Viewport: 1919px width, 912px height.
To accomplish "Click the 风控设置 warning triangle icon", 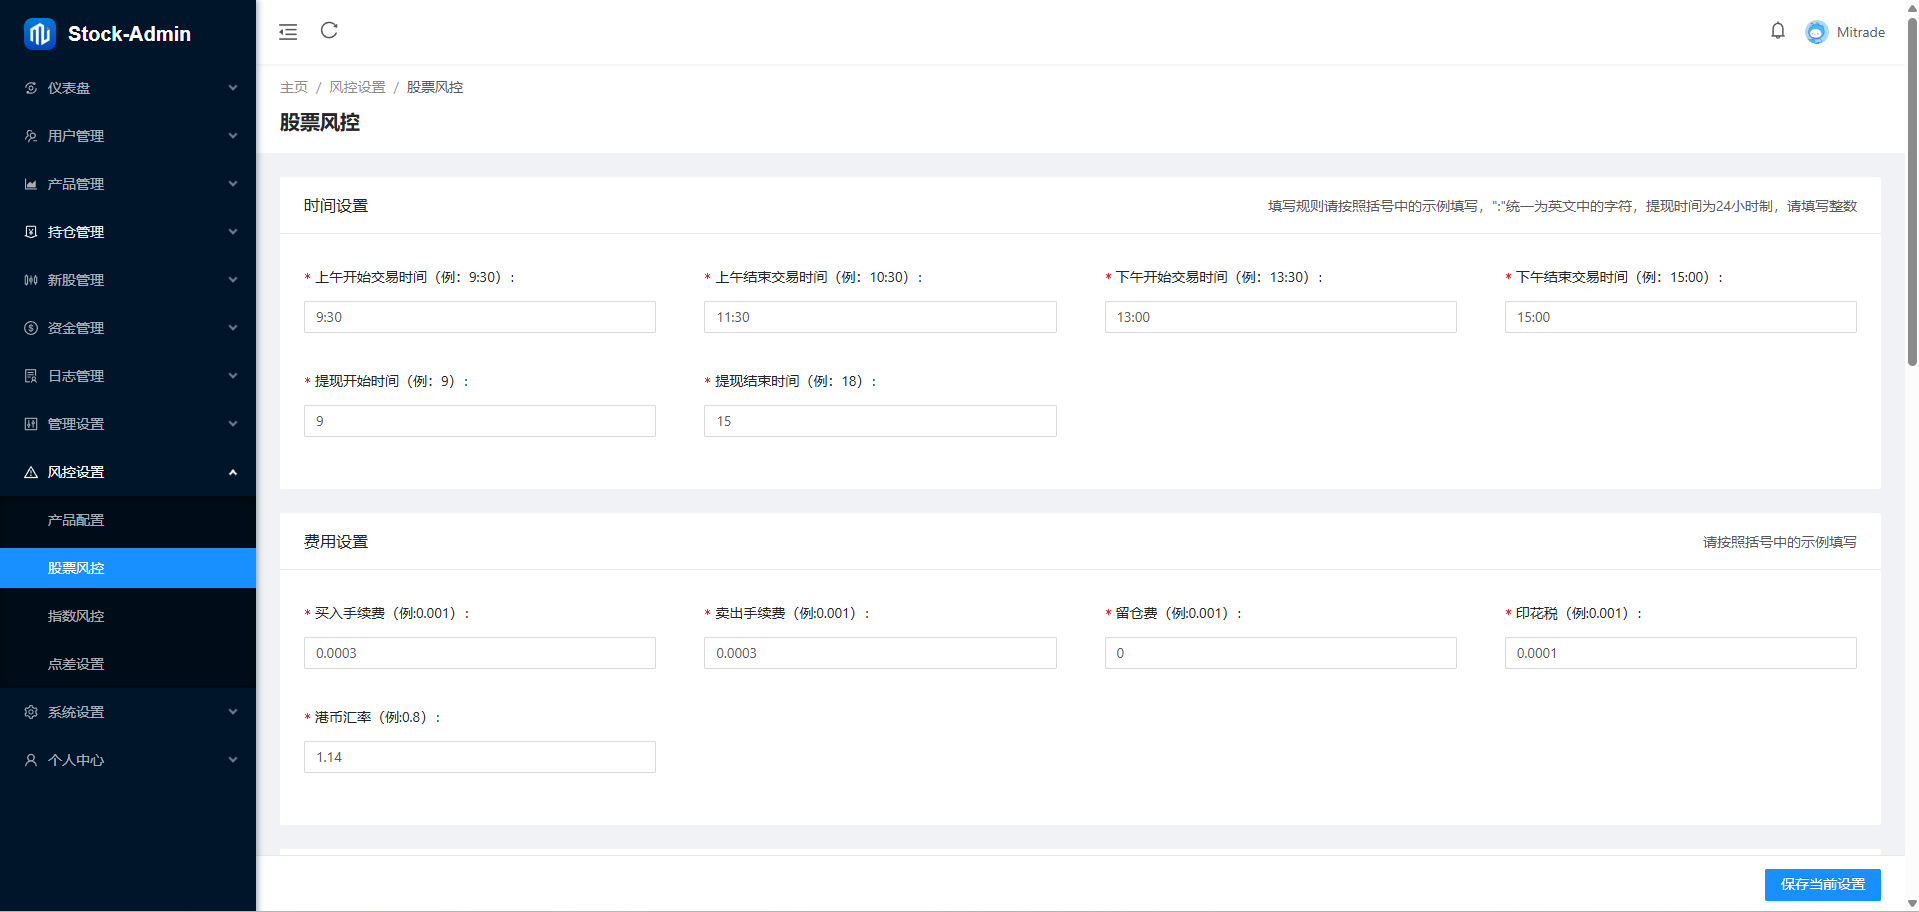I will [31, 472].
